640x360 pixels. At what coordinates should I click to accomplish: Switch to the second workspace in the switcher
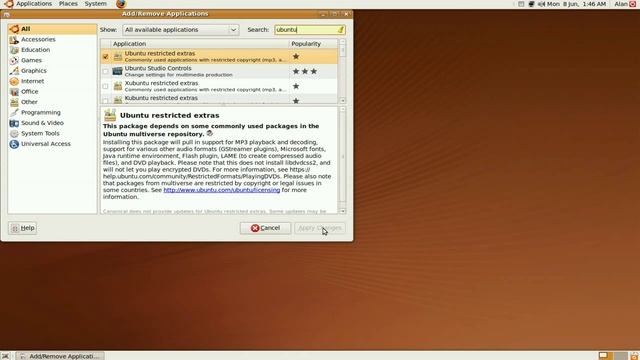pyautogui.click(x=620, y=356)
